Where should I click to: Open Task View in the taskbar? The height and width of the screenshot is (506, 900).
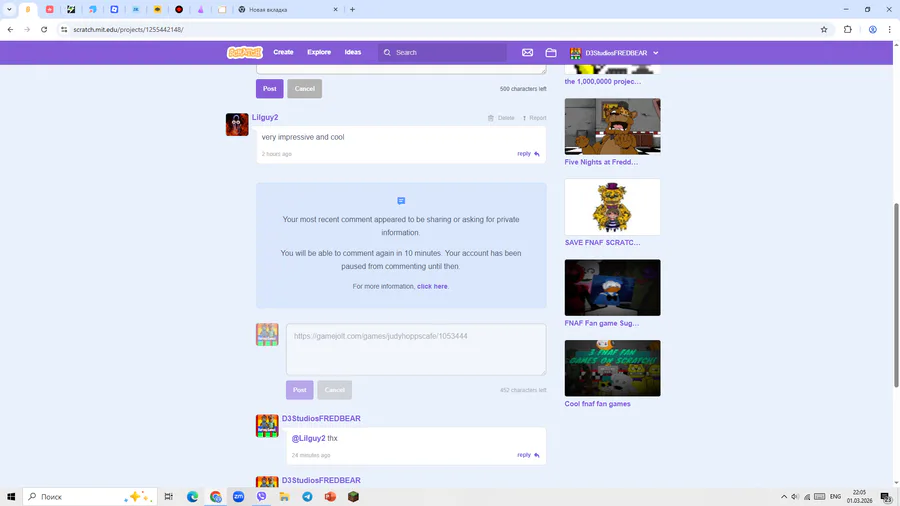(x=169, y=496)
